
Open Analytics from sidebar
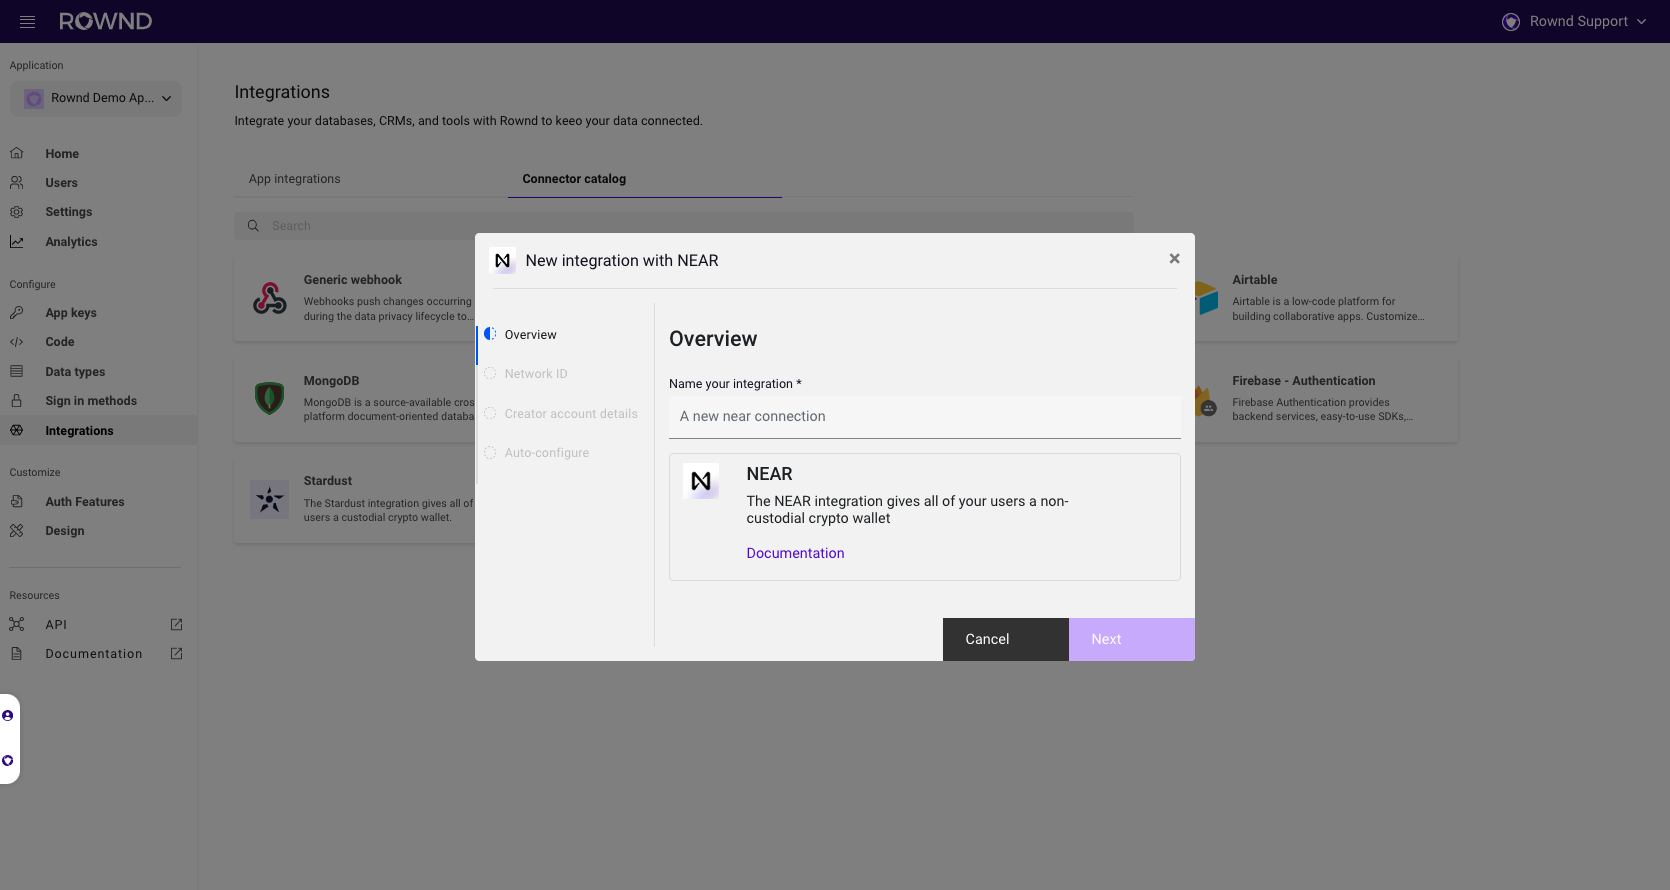[x=71, y=242]
